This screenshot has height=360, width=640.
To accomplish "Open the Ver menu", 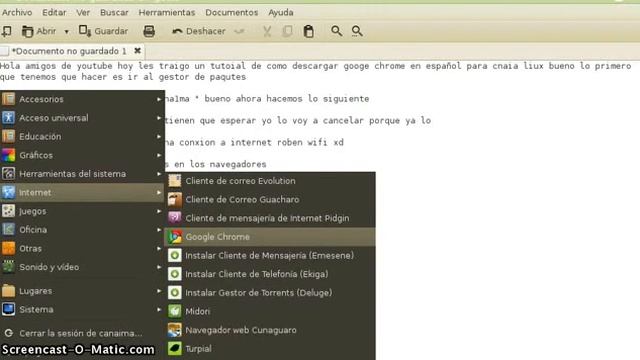I will [x=83, y=12].
